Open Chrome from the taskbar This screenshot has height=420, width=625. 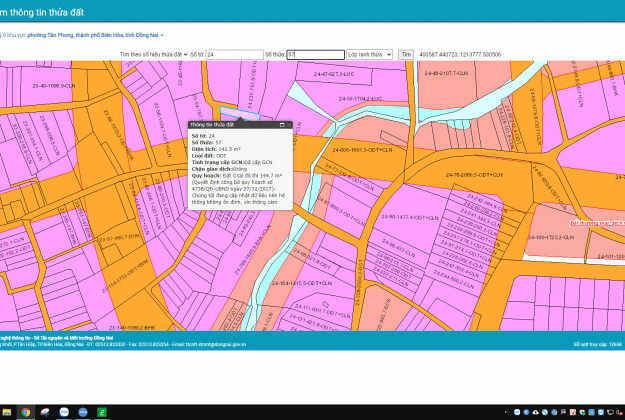coord(26,412)
